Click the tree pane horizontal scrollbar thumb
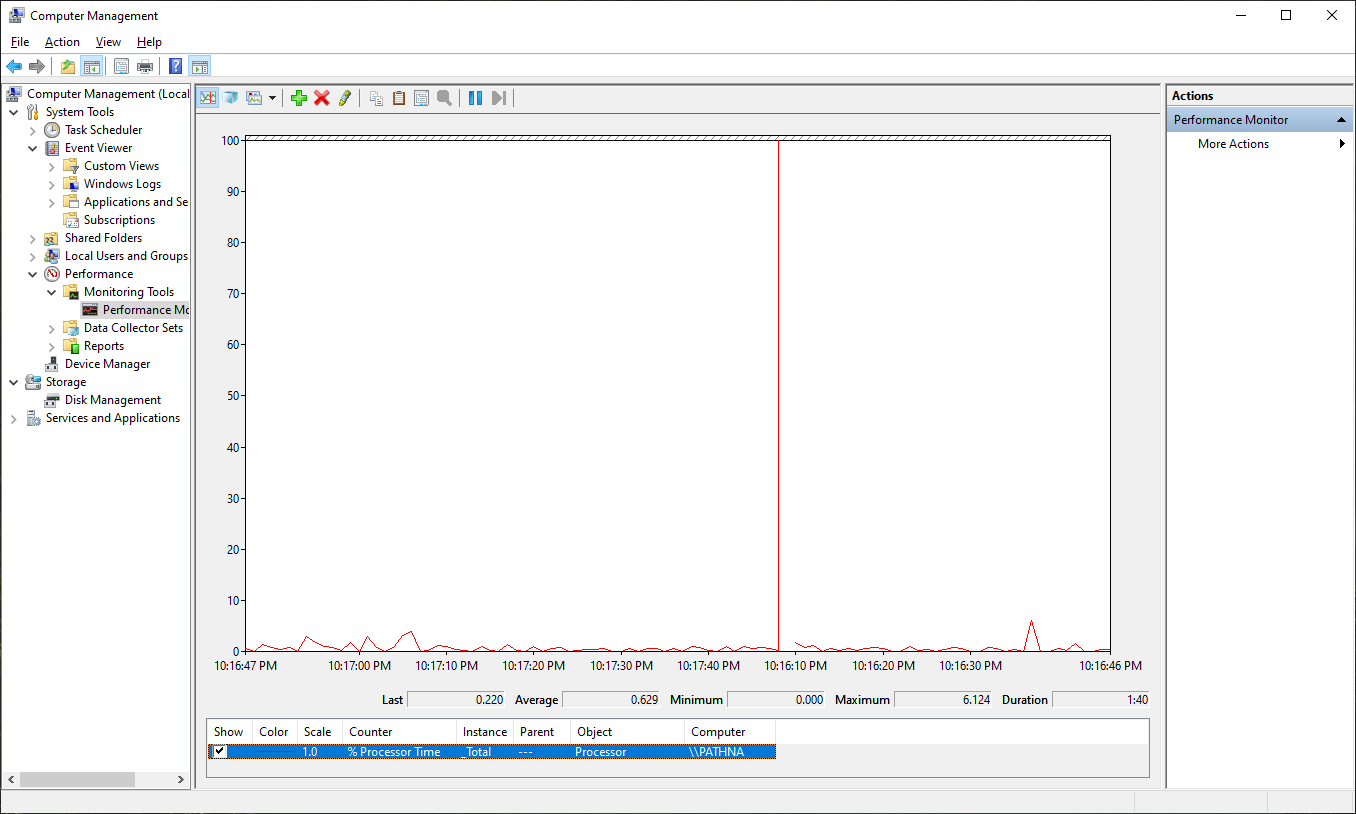This screenshot has height=814, width=1356. tap(77, 779)
